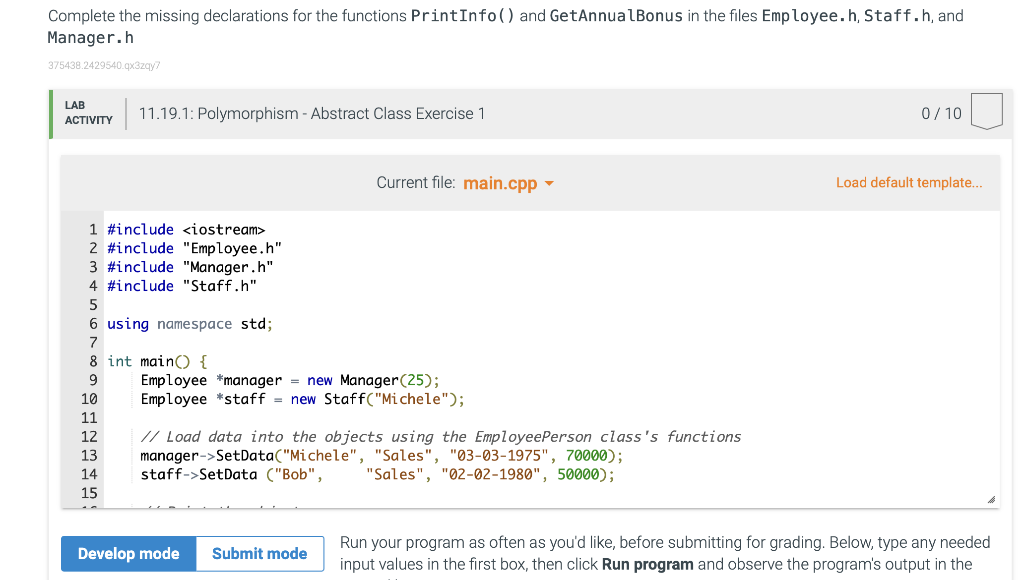Image resolution: width=1024 pixels, height=580 pixels.
Task: Click the Current file: label
Action: (412, 183)
